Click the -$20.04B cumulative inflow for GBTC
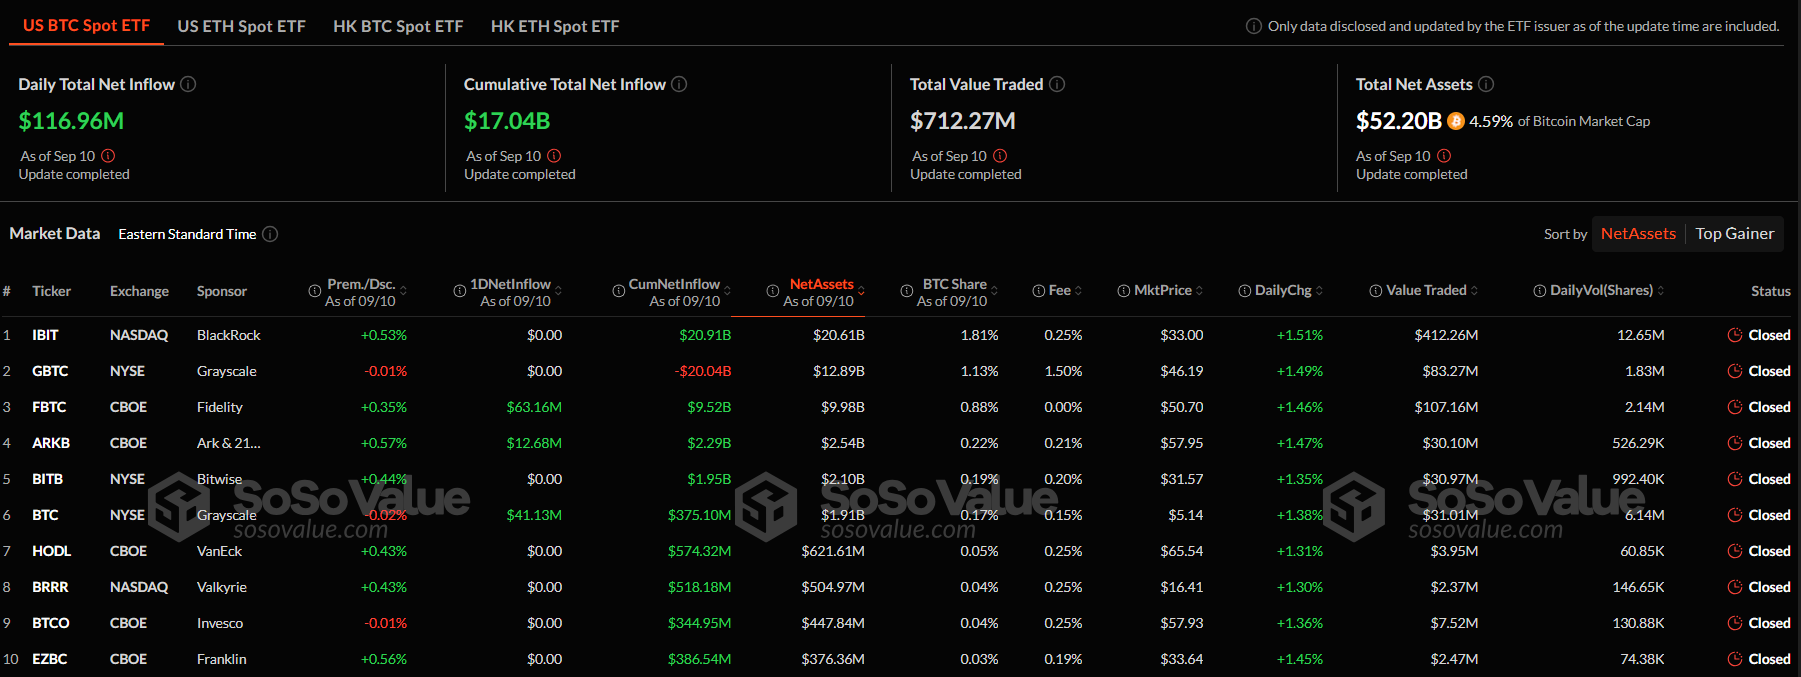This screenshot has width=1801, height=677. pyautogui.click(x=703, y=371)
